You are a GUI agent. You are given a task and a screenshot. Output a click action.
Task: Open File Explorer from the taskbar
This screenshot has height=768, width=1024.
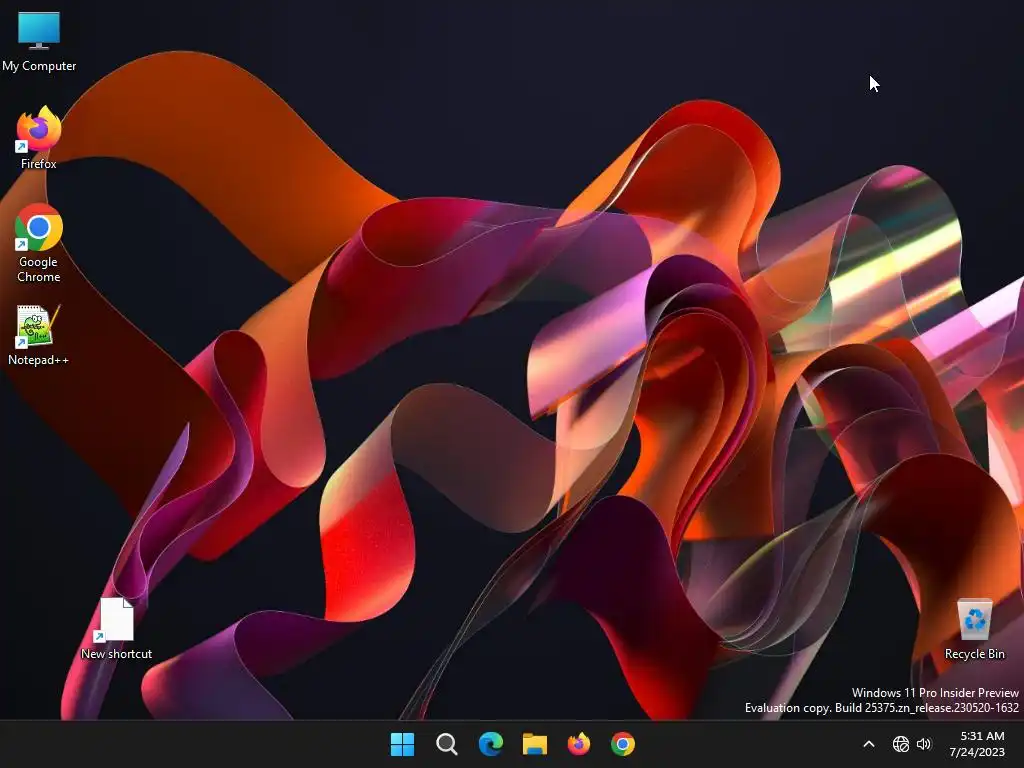point(535,744)
